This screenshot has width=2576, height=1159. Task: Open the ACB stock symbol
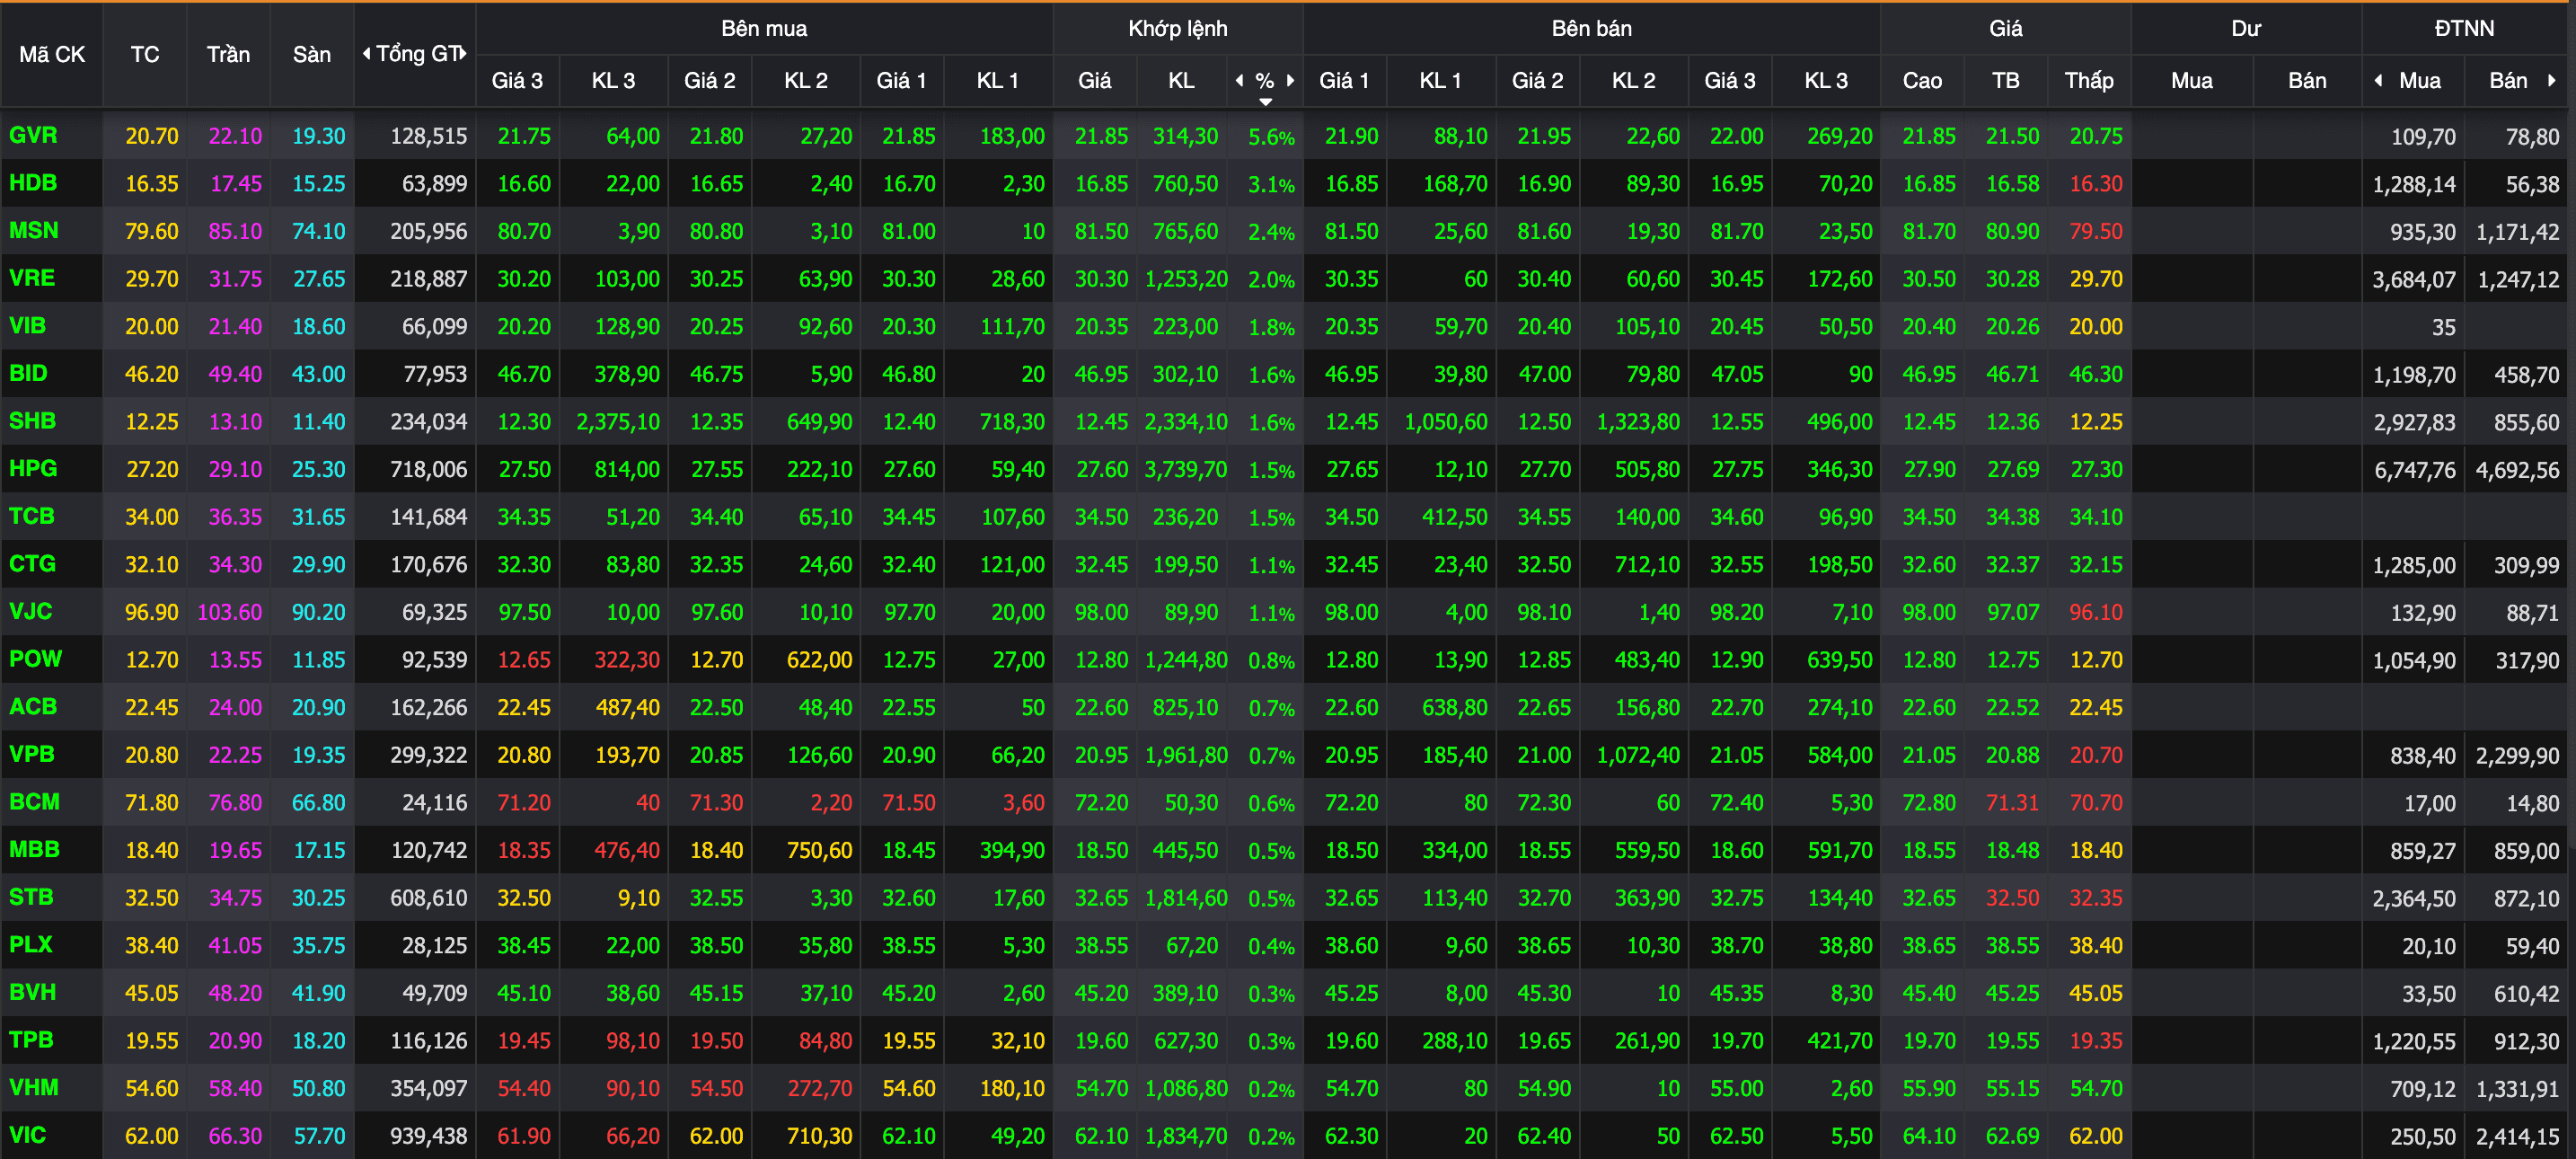(33, 706)
